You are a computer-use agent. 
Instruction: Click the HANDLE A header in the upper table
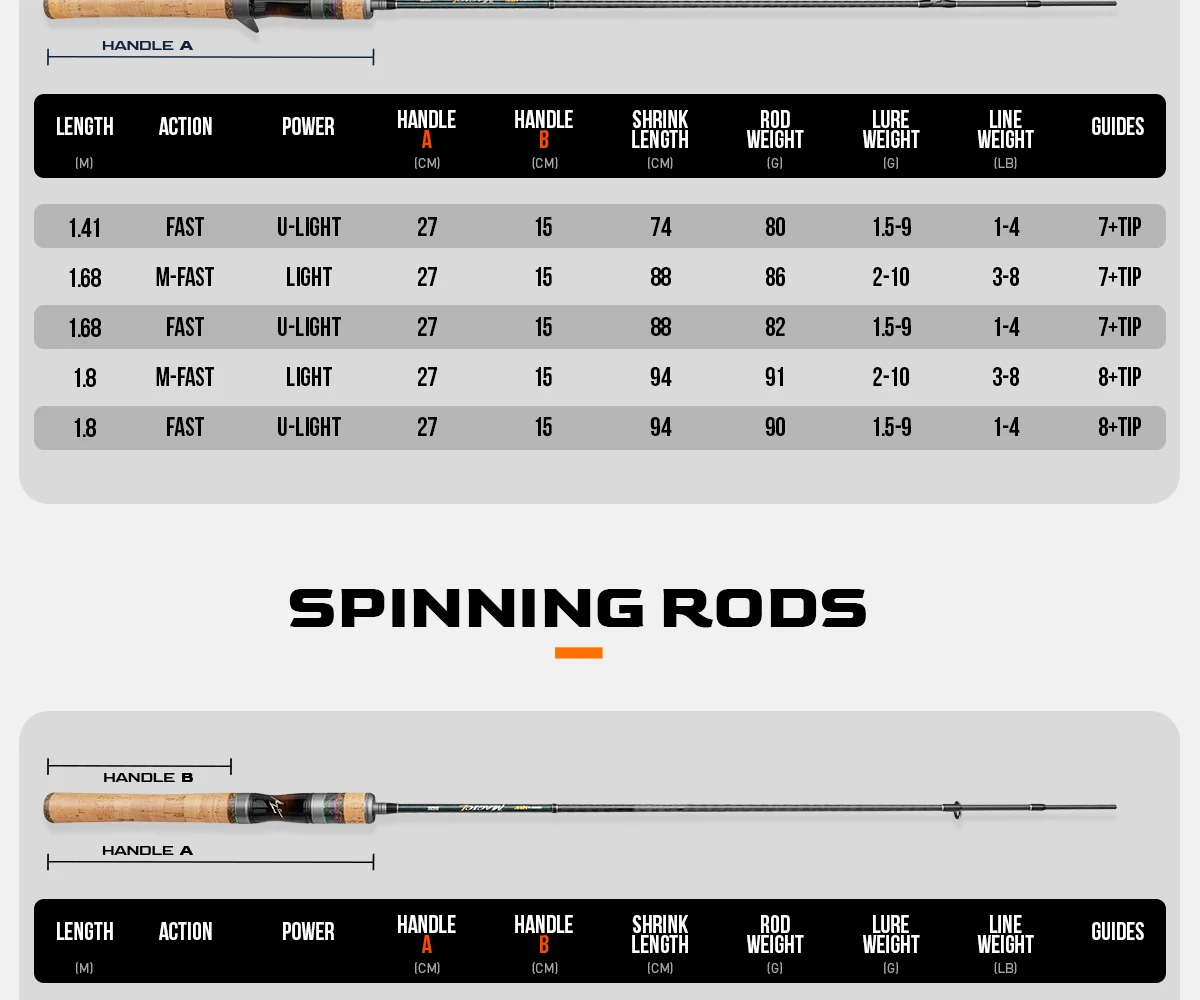pos(426,130)
